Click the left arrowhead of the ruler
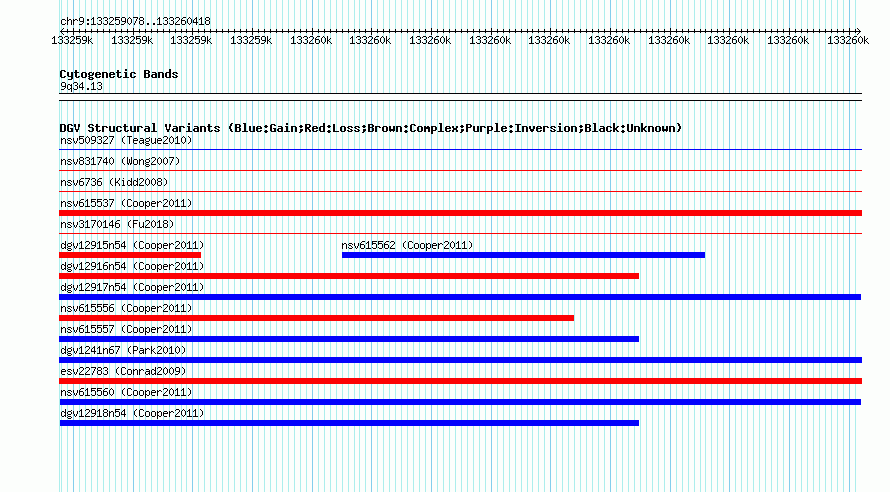The height and width of the screenshot is (492, 890). [62, 31]
